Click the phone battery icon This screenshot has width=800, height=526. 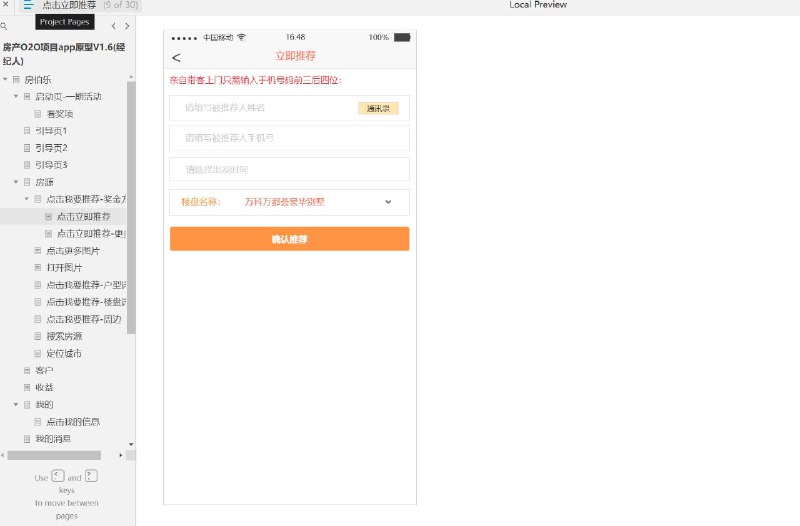tap(402, 37)
